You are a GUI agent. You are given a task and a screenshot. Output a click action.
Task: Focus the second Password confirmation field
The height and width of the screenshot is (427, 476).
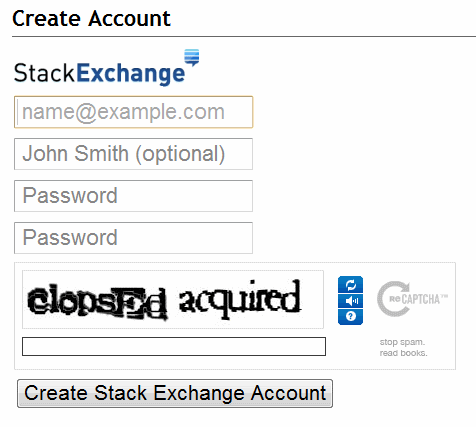(x=133, y=238)
